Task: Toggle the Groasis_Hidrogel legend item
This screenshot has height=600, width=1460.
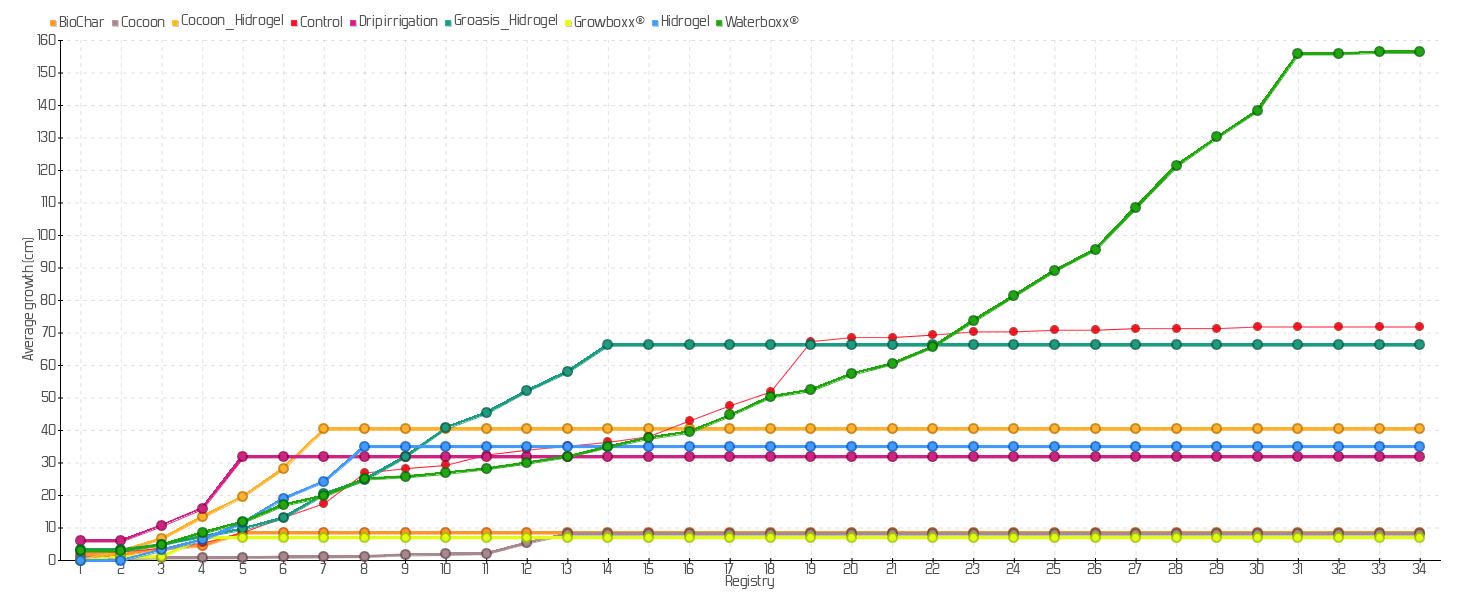Action: coord(505,21)
